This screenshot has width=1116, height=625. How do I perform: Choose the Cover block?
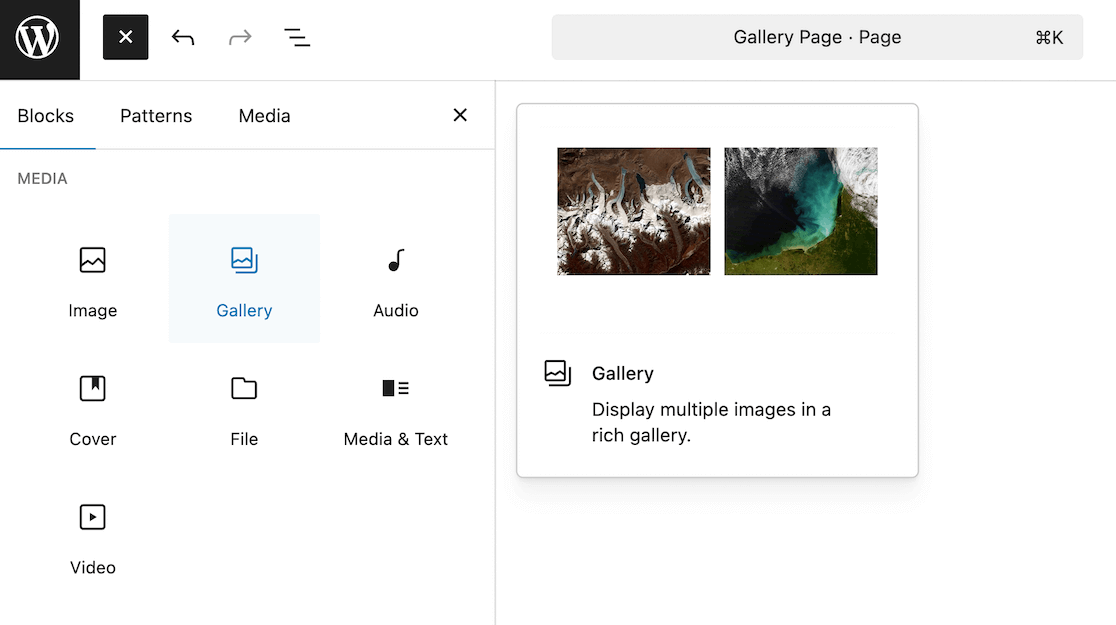[x=92, y=408]
